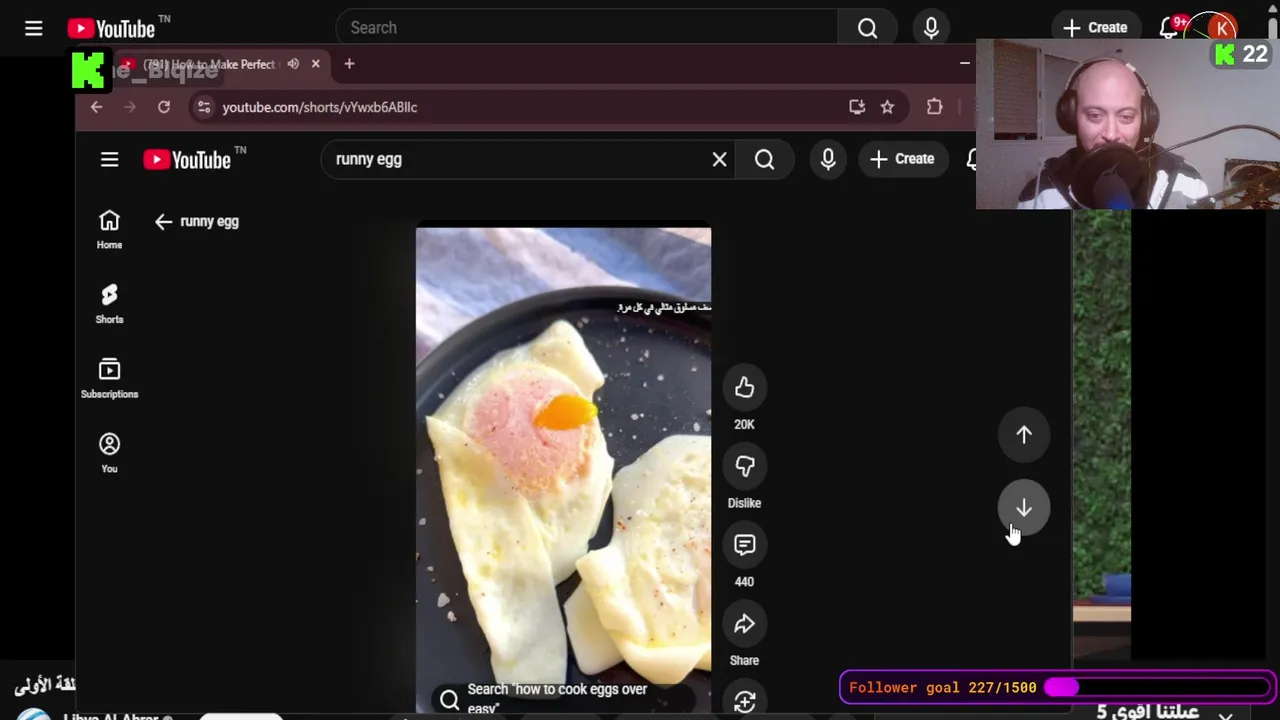Screen dimensions: 1280x720
Task: Bookmark this page with the star
Action: pos(887,107)
